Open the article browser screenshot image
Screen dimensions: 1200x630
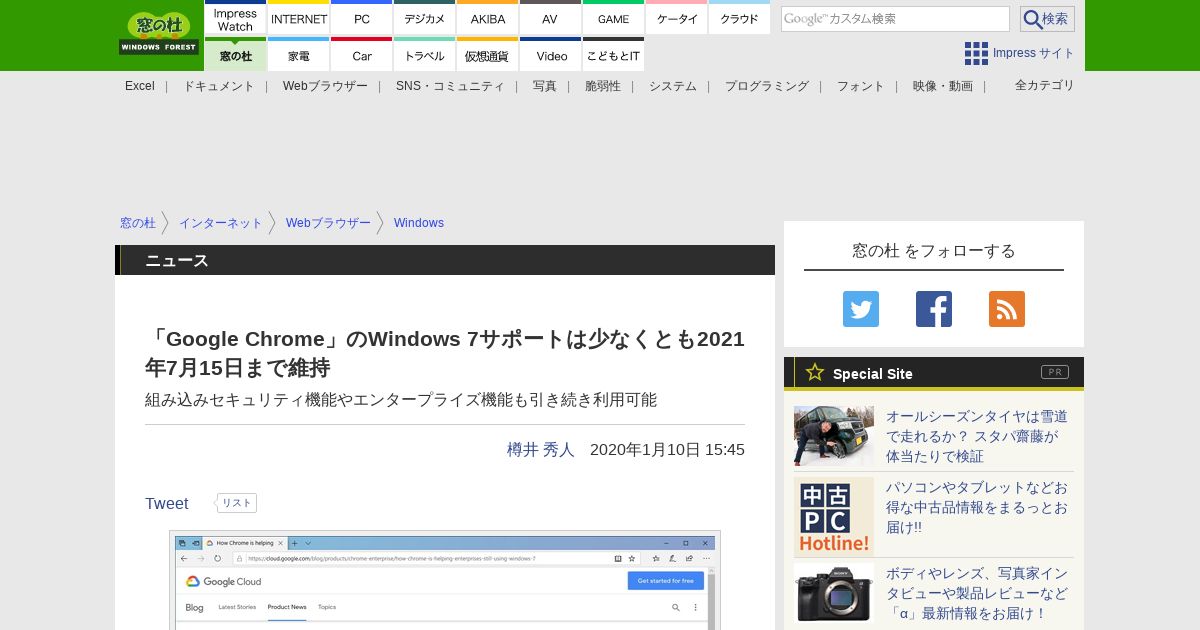445,581
